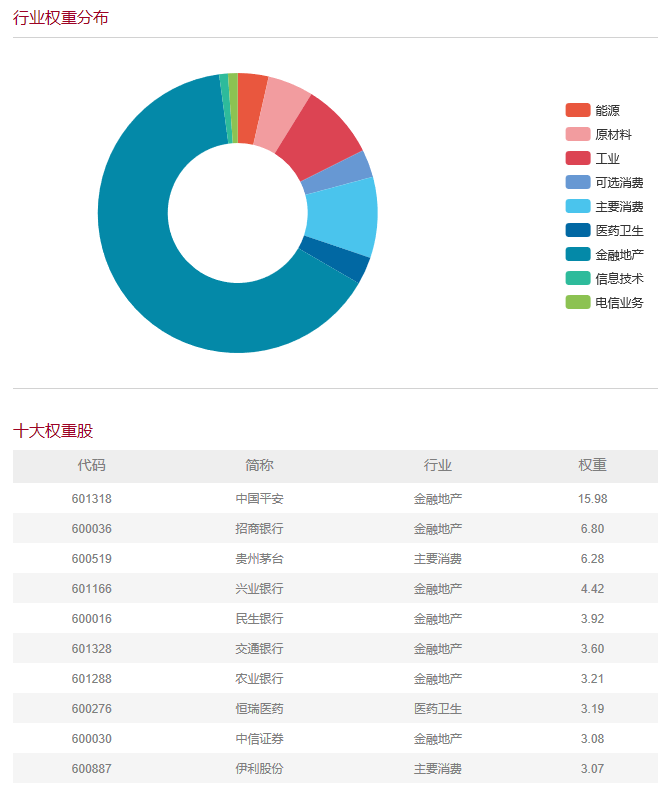Toggle the 主要消费 legend label
This screenshot has height=796, width=672.
(x=619, y=206)
